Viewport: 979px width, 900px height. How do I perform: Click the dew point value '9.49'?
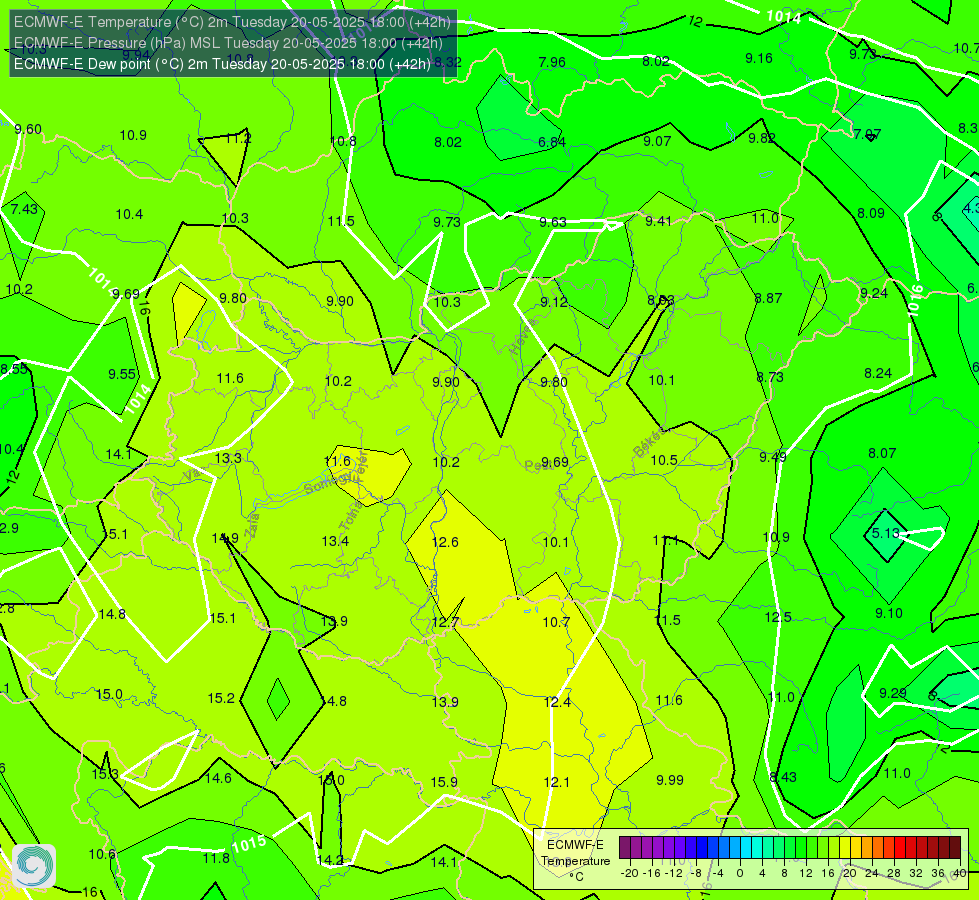[772, 457]
